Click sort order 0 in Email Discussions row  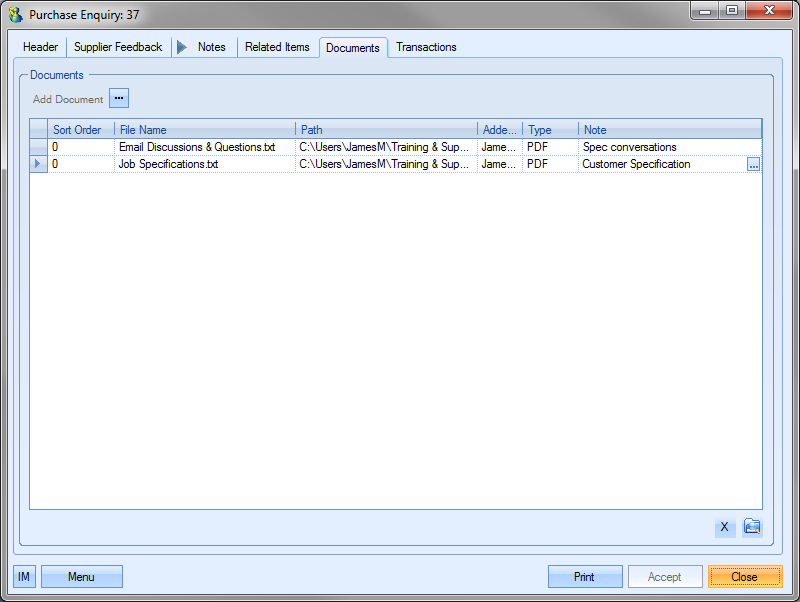(x=81, y=147)
